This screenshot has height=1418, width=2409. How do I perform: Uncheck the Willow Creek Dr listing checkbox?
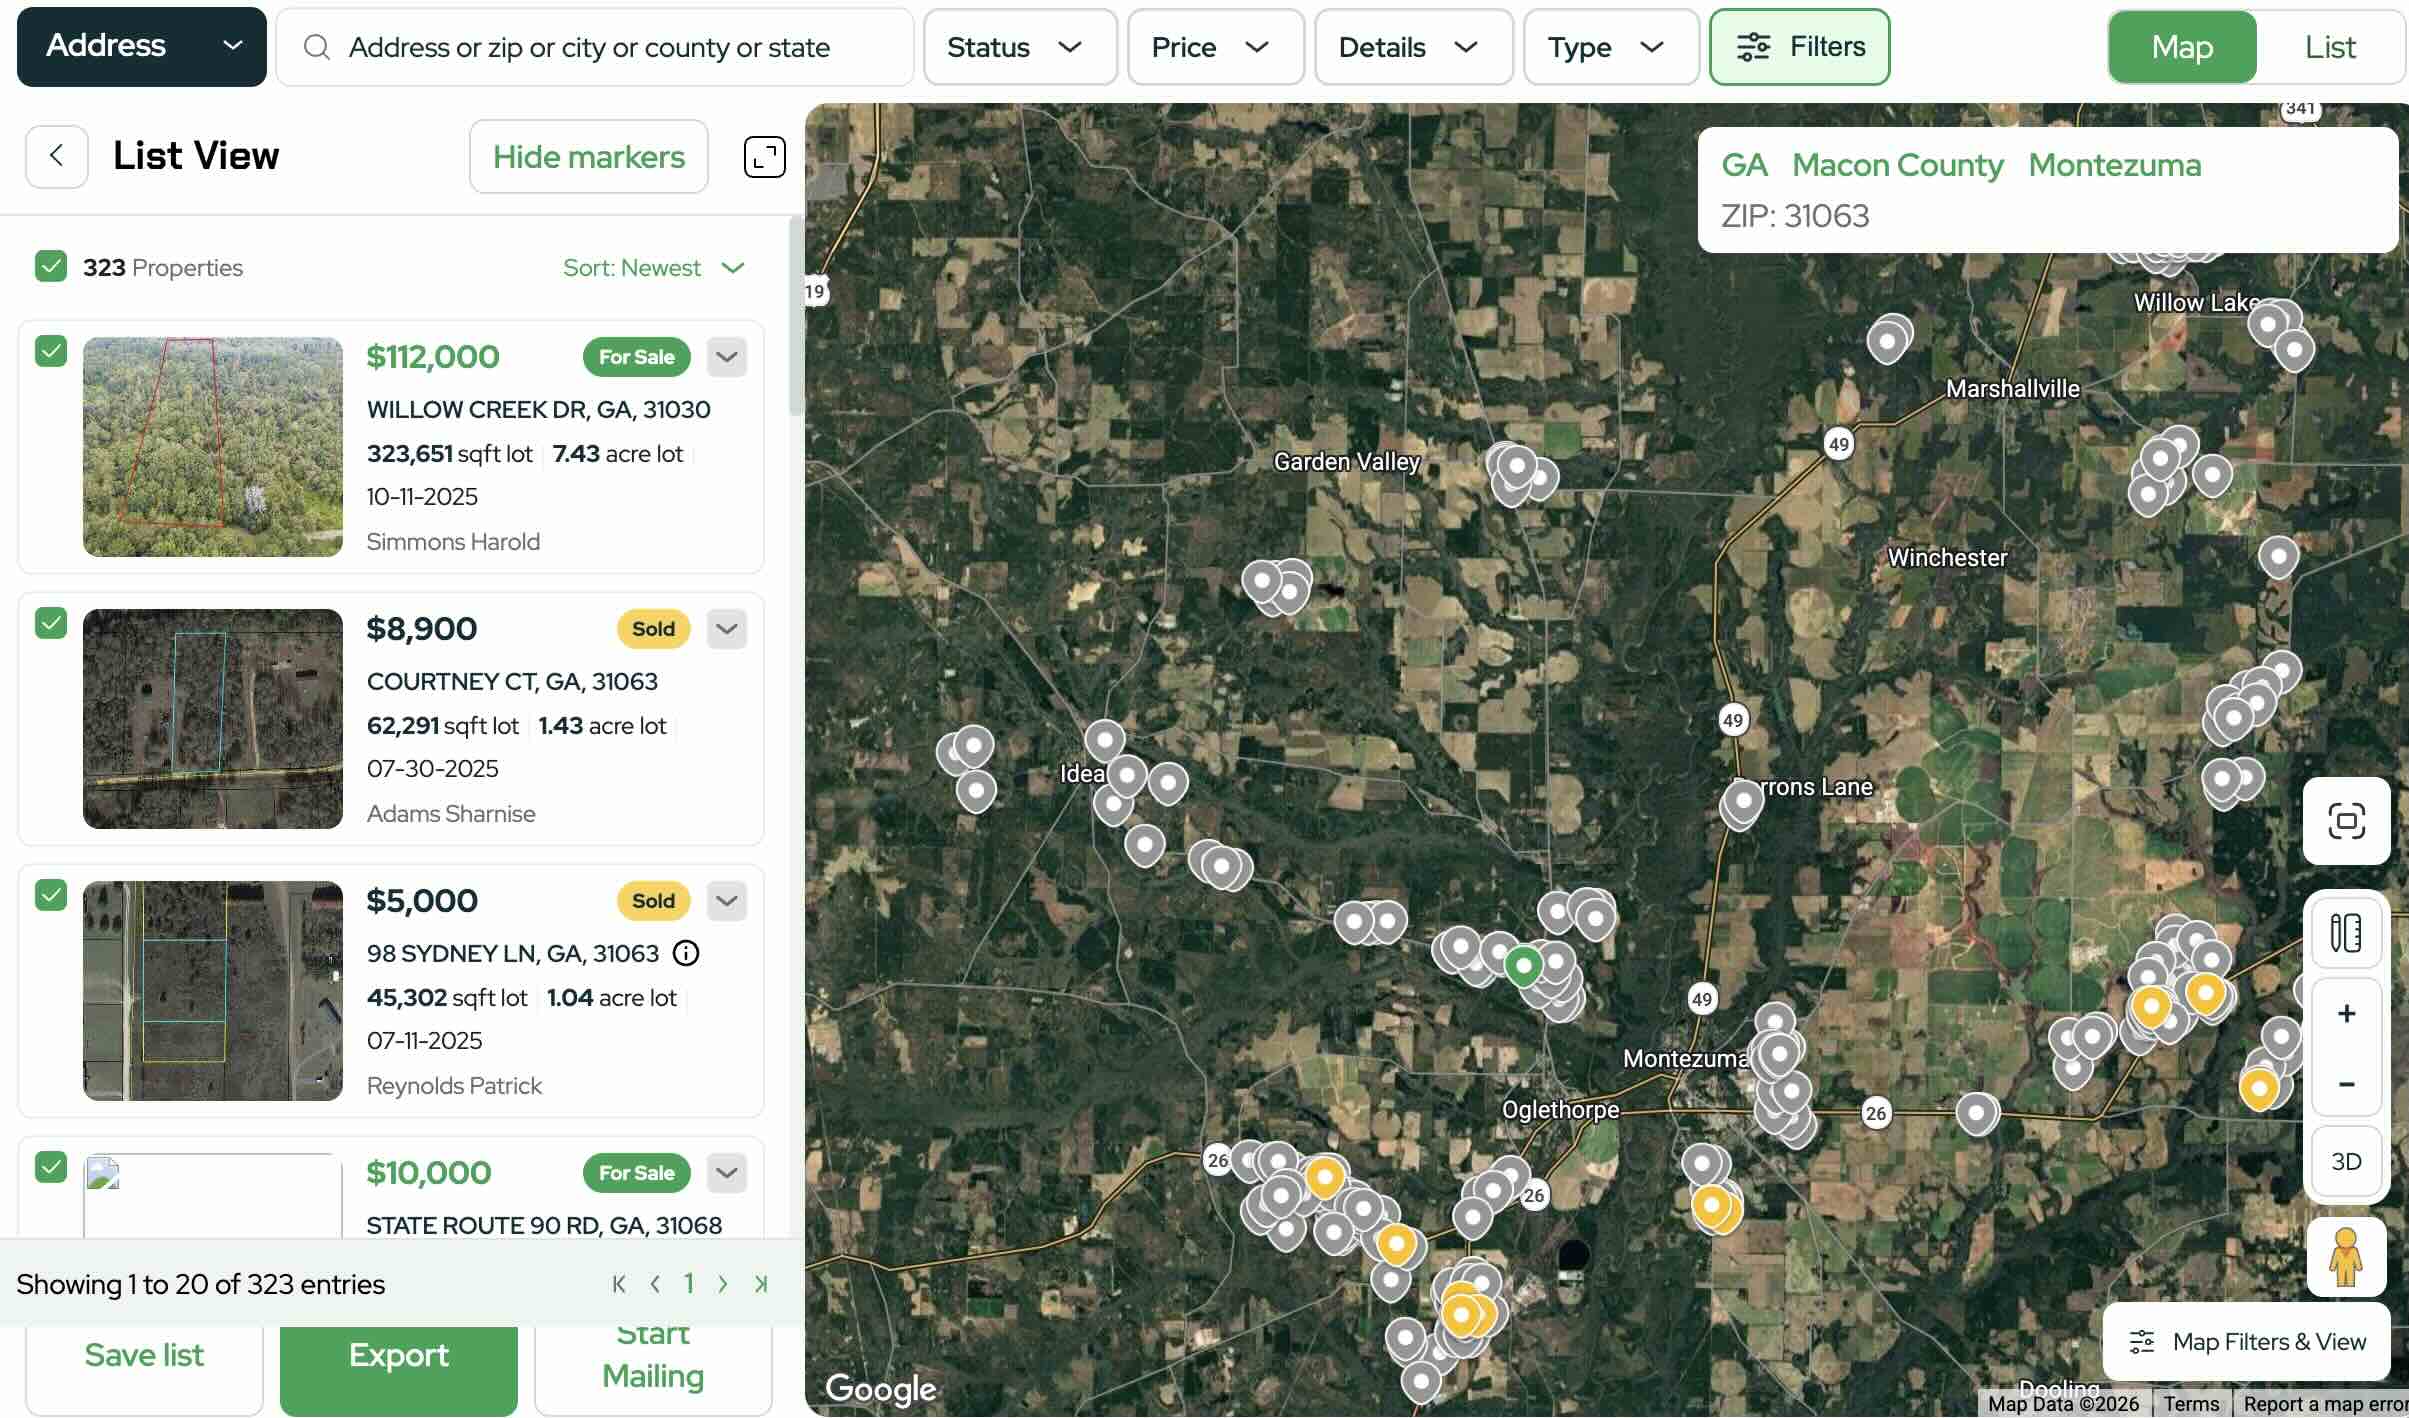[50, 351]
